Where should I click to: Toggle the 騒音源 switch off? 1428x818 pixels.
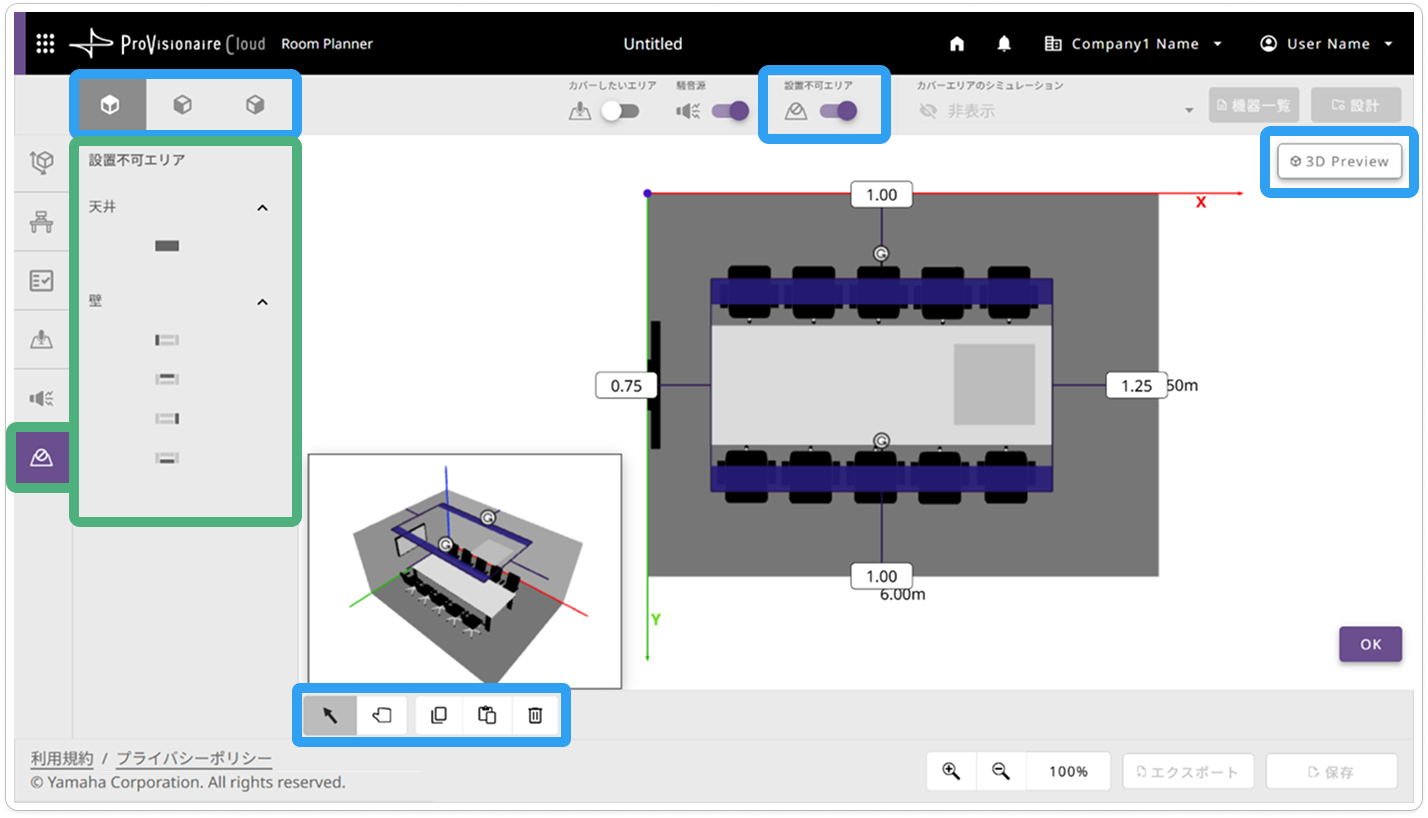(x=730, y=111)
